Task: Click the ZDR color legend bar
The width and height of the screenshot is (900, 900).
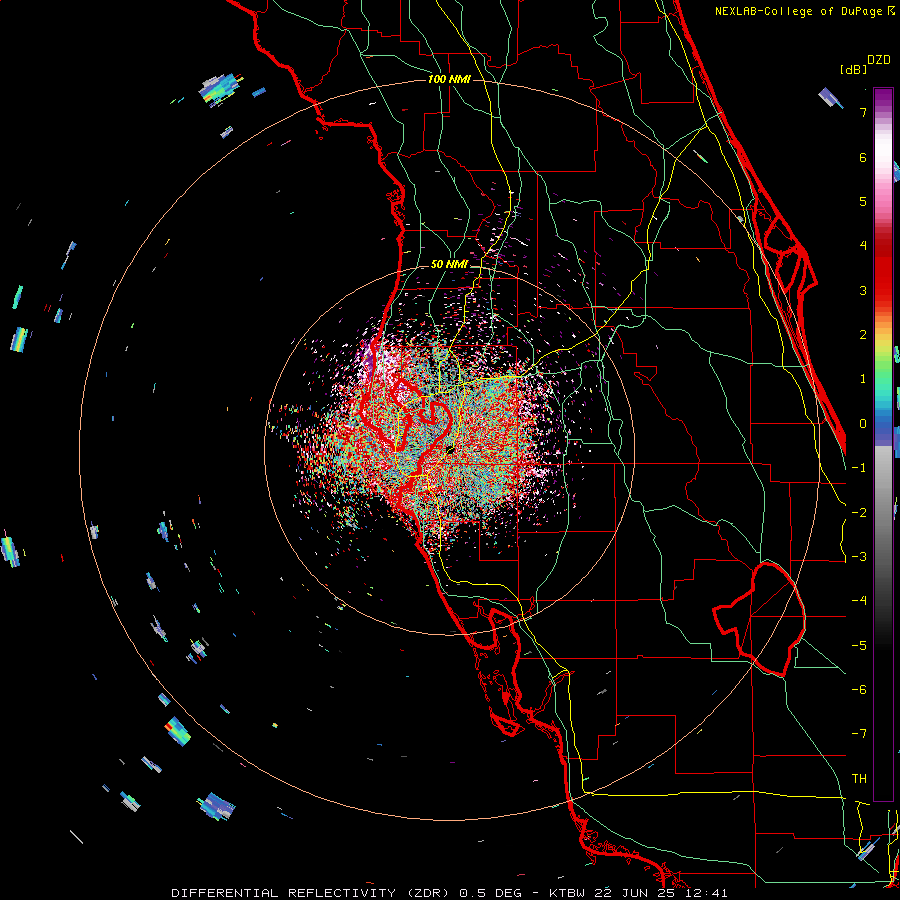Action: click(883, 444)
